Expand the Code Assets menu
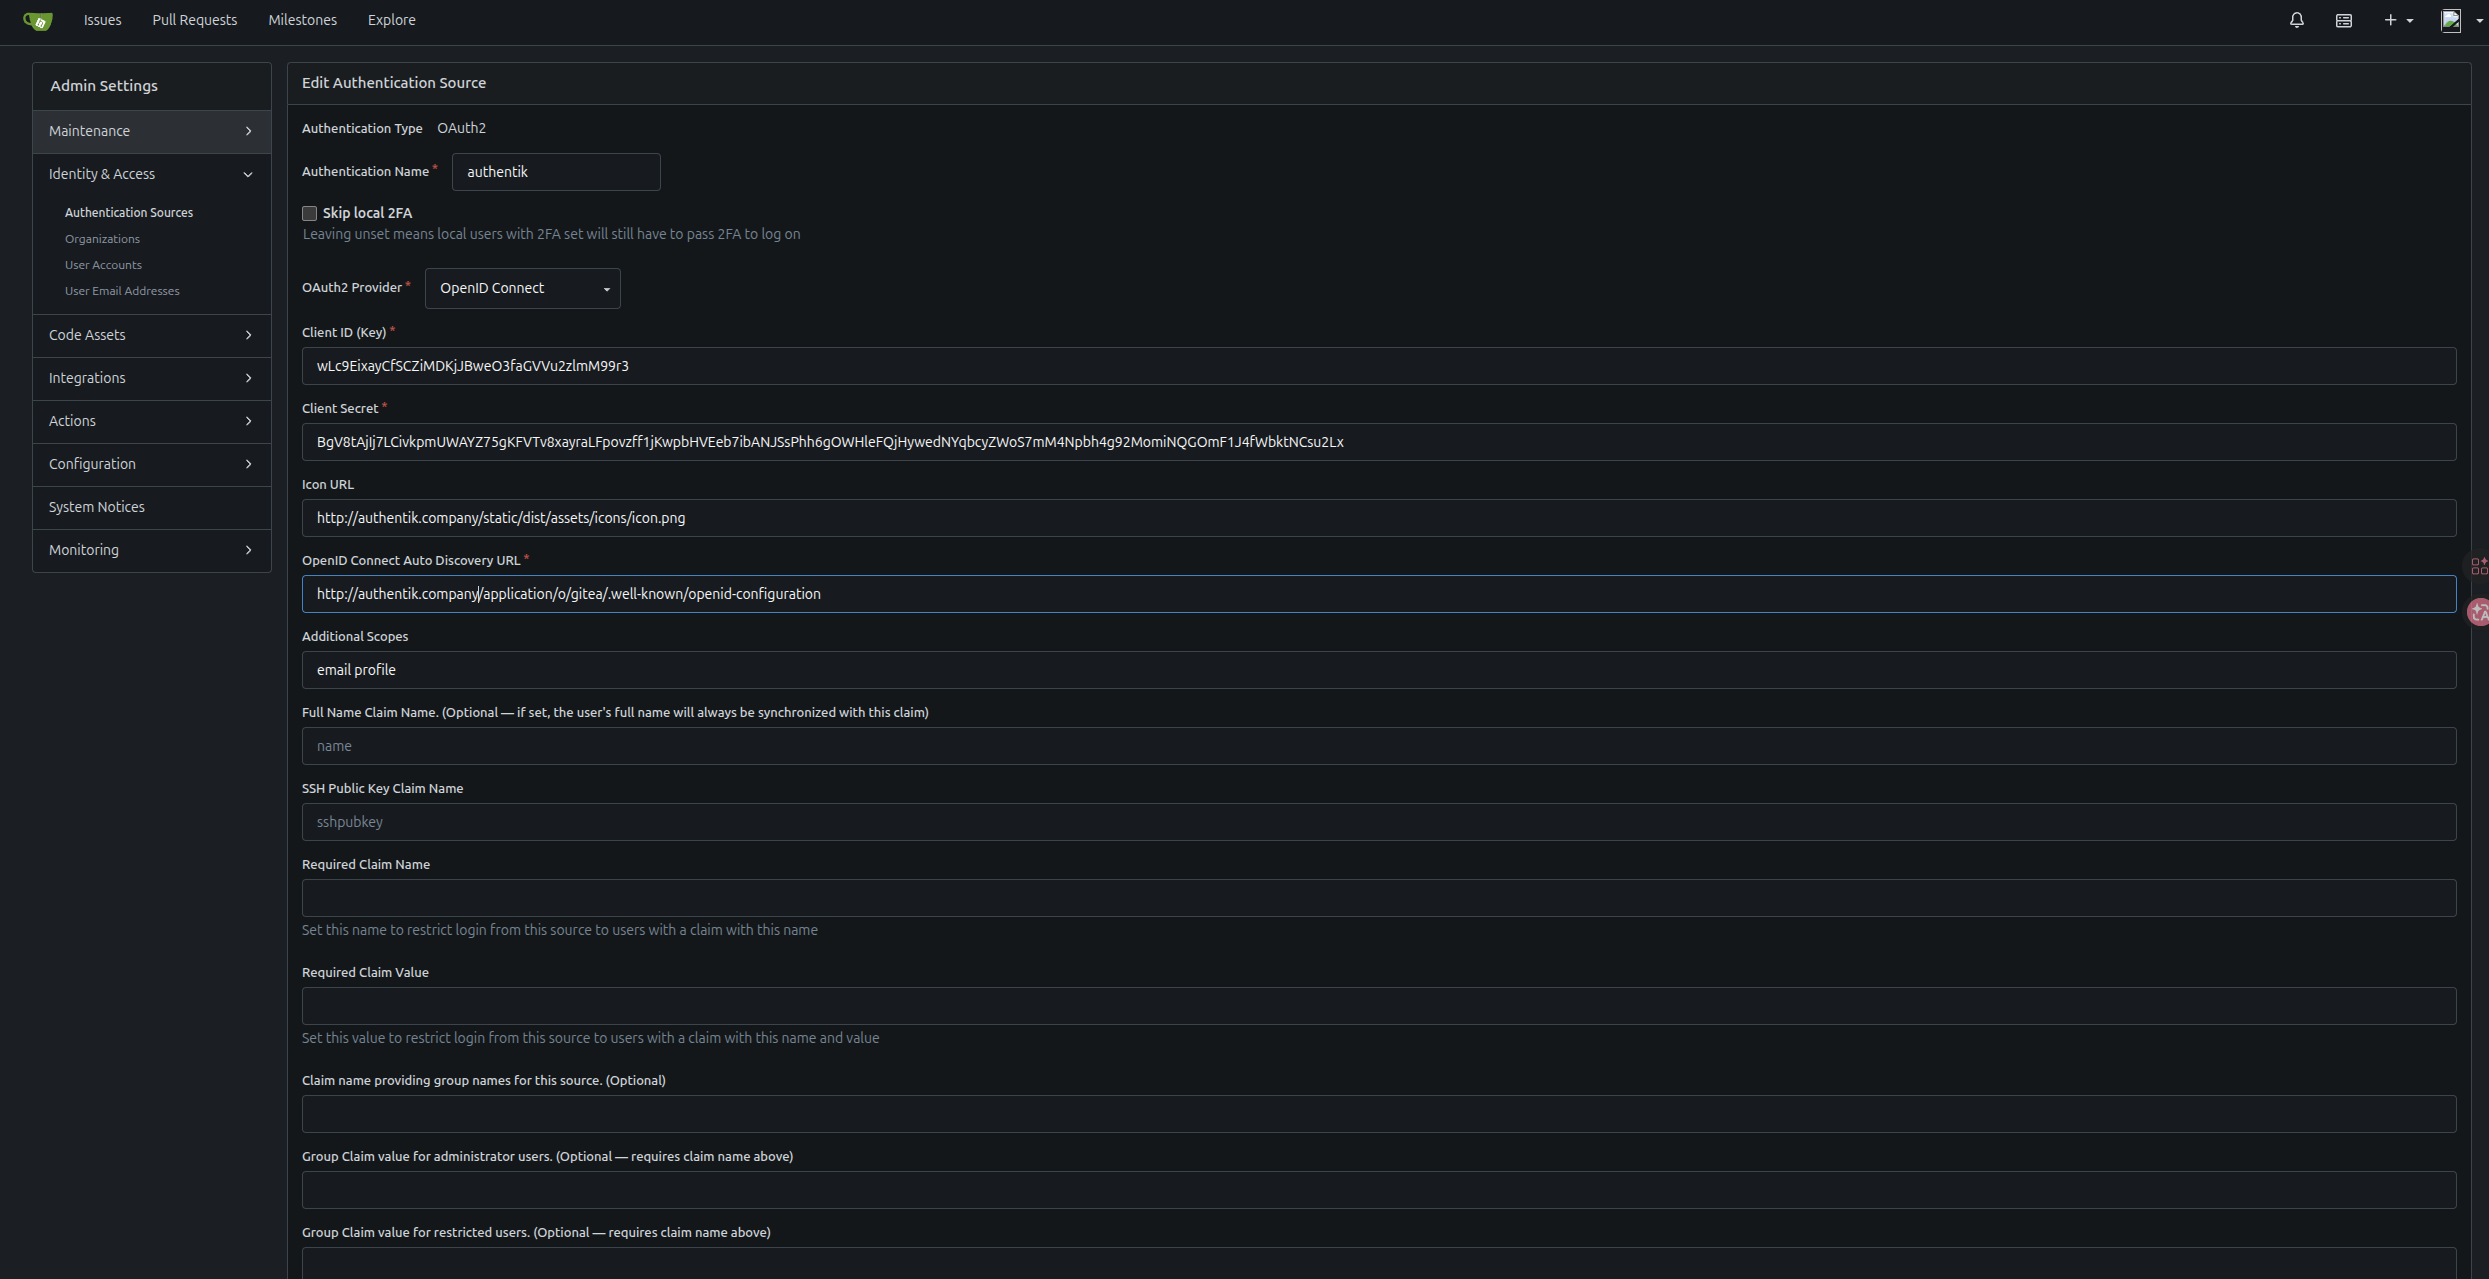 [151, 335]
